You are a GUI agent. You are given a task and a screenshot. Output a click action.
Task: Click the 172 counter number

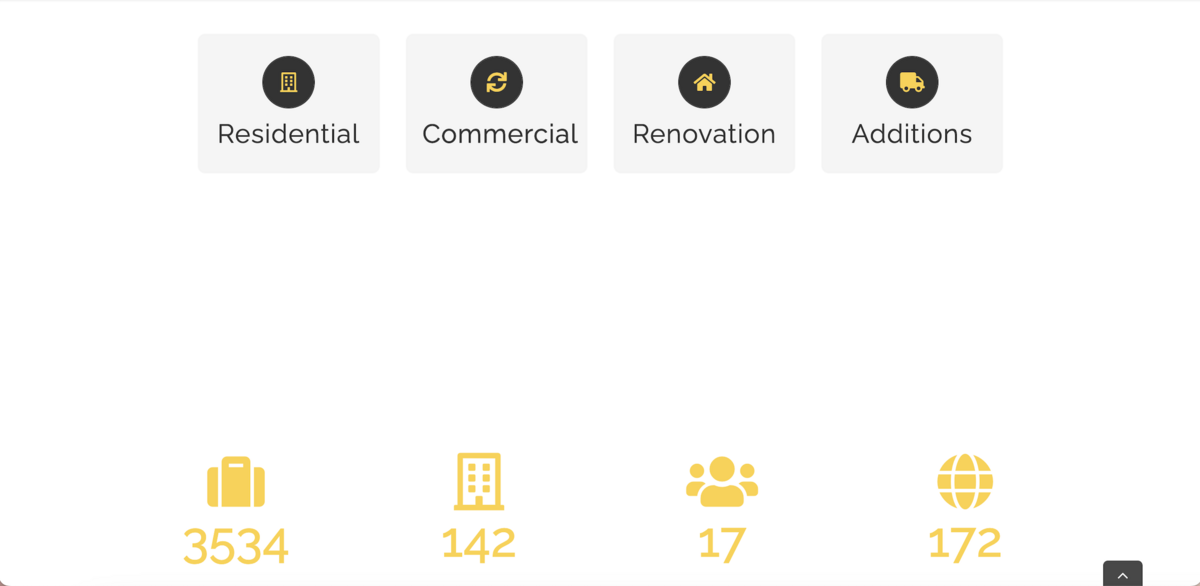[x=965, y=543]
